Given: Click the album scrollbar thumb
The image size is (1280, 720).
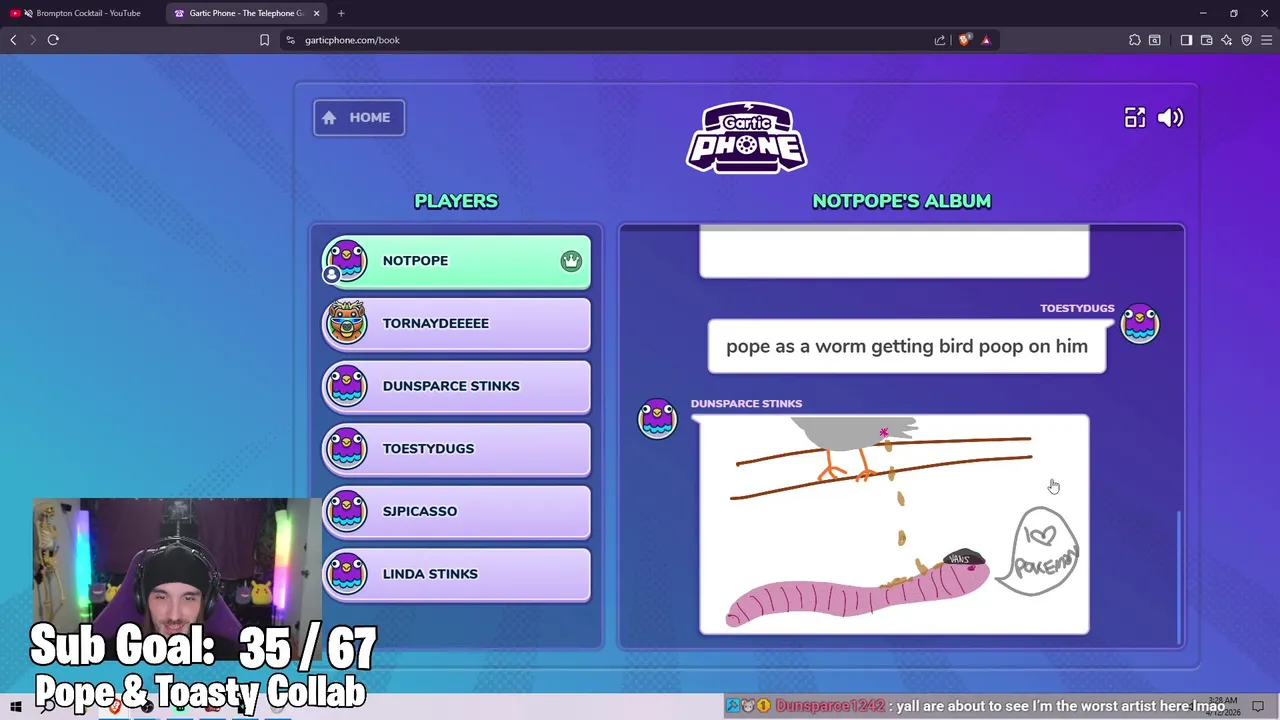Looking at the screenshot, I should (1179, 577).
